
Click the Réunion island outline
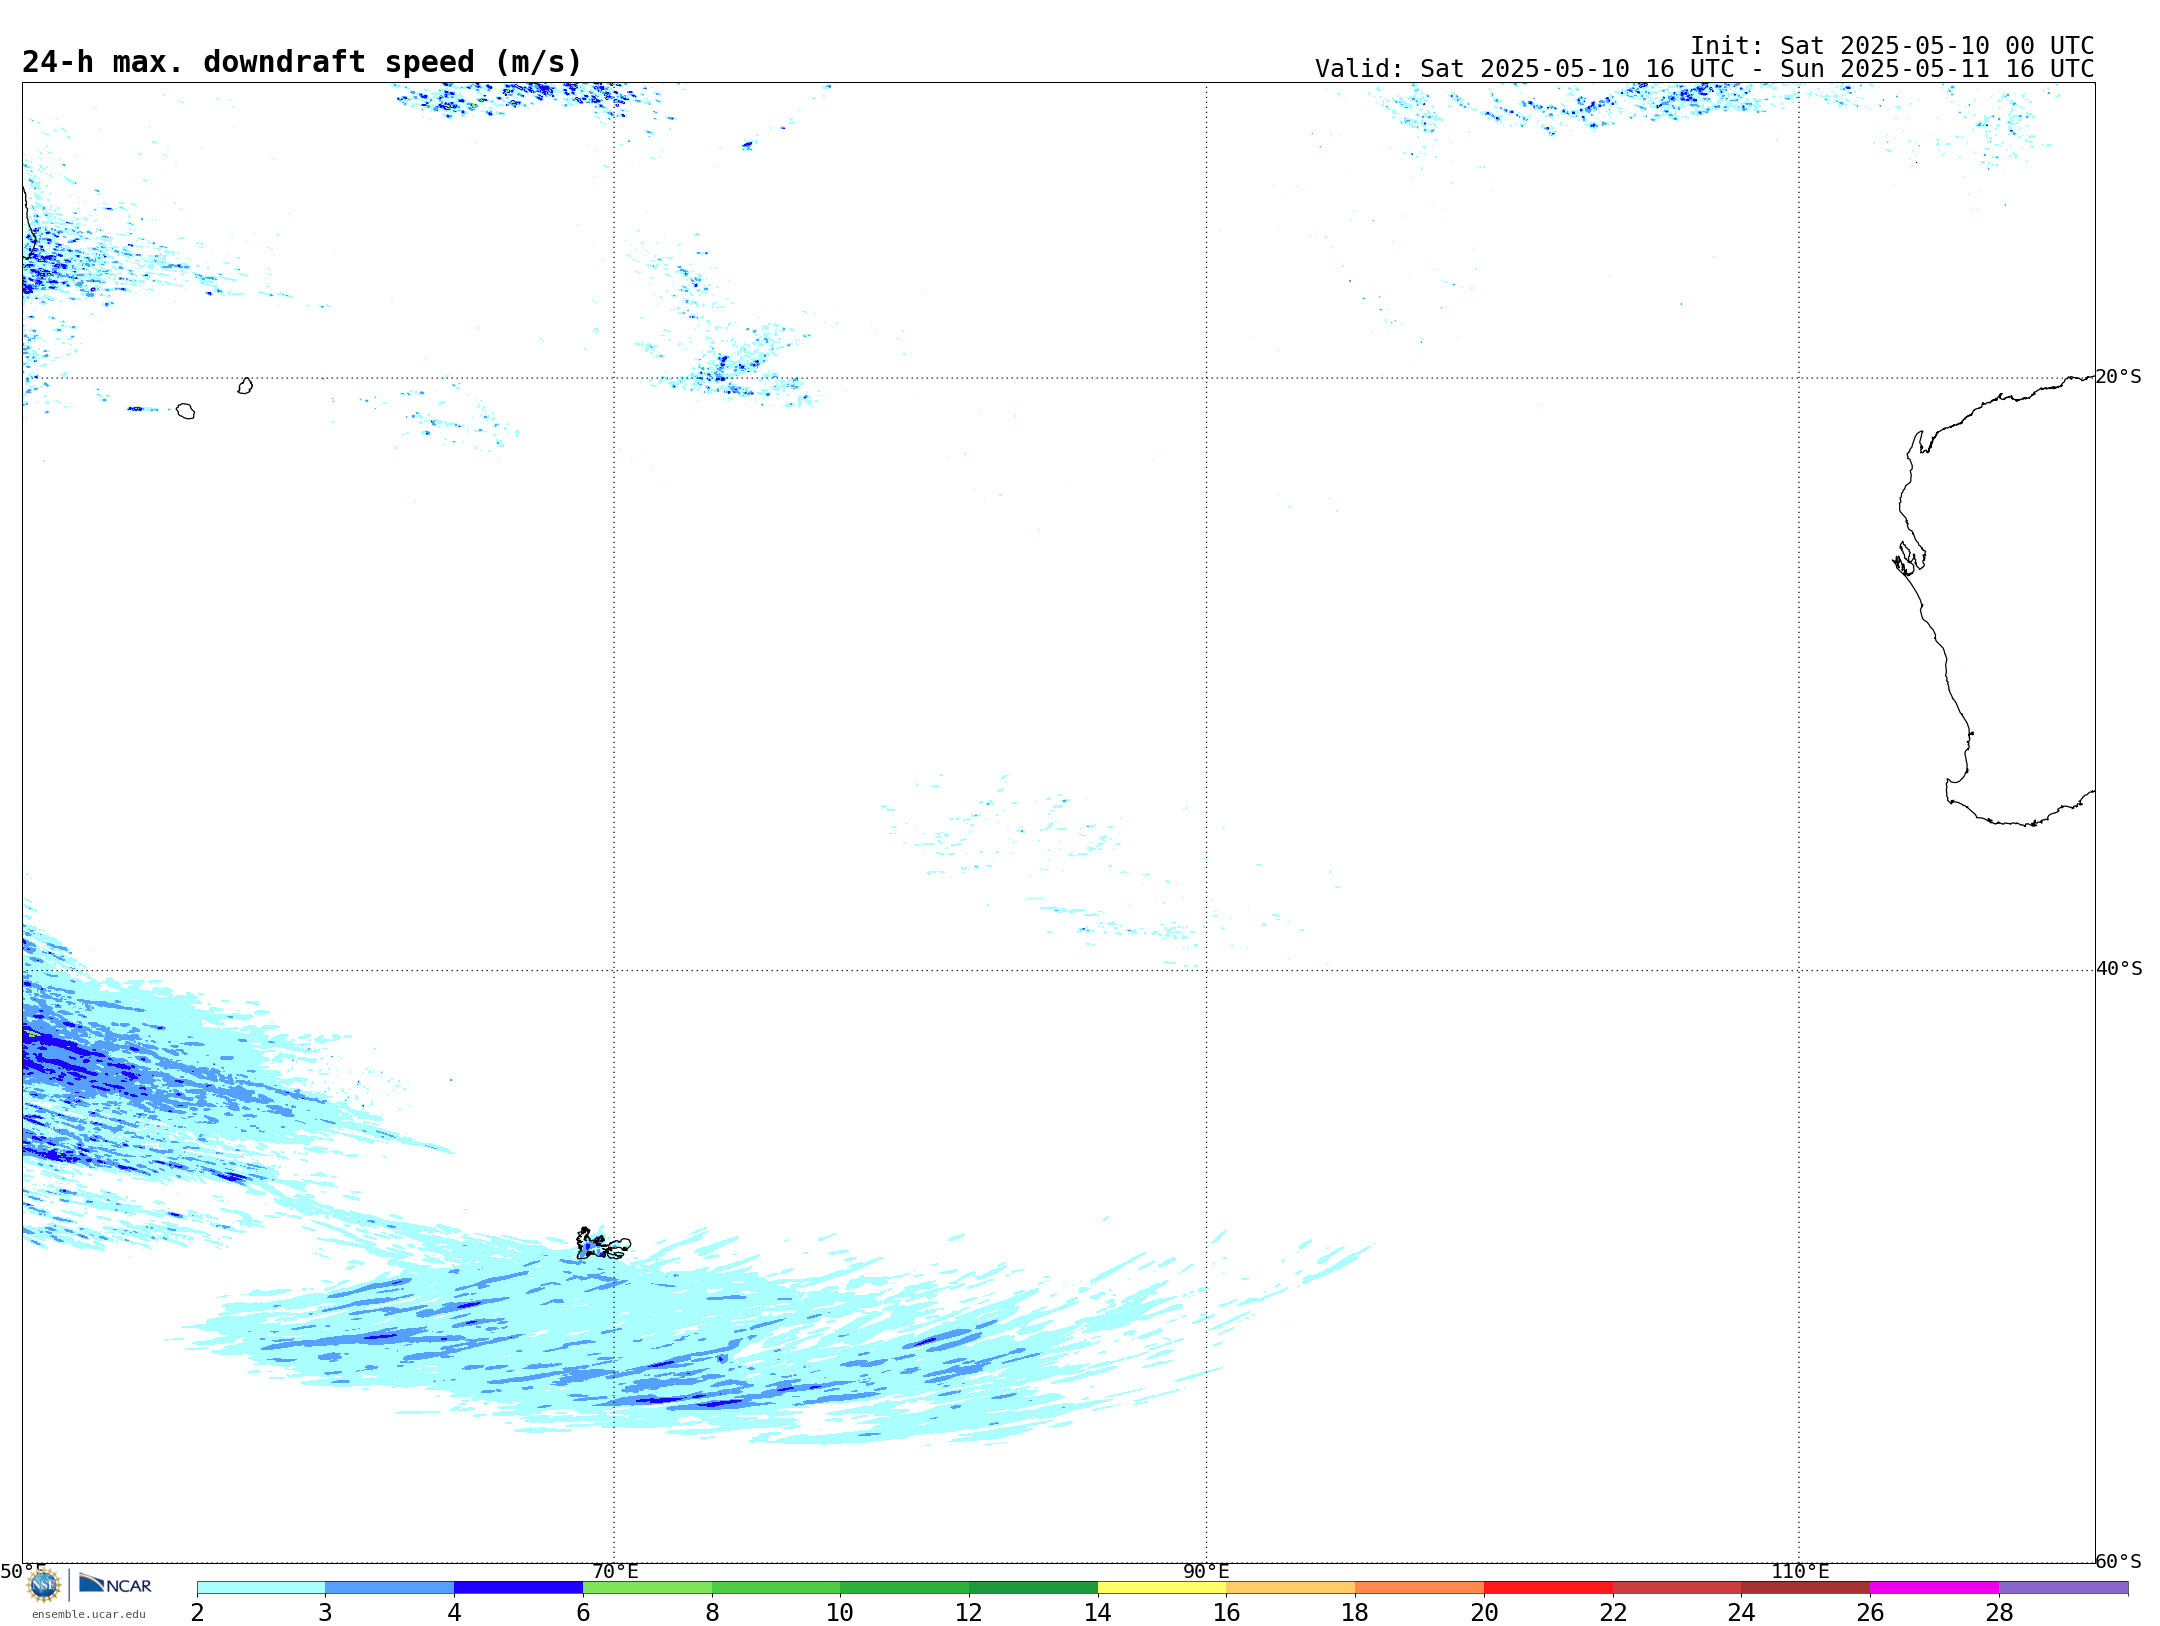(x=185, y=411)
